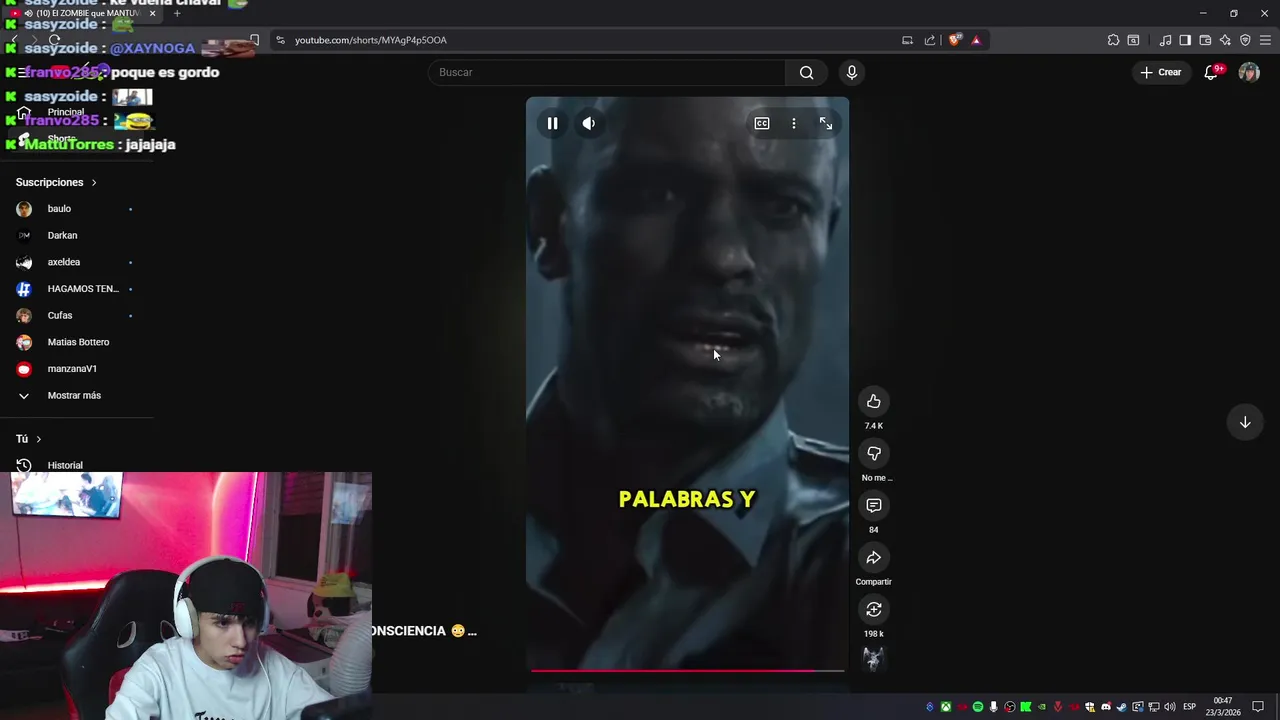Open the Matias Bottero channel subscription
The height and width of the screenshot is (720, 1280).
pos(77,342)
